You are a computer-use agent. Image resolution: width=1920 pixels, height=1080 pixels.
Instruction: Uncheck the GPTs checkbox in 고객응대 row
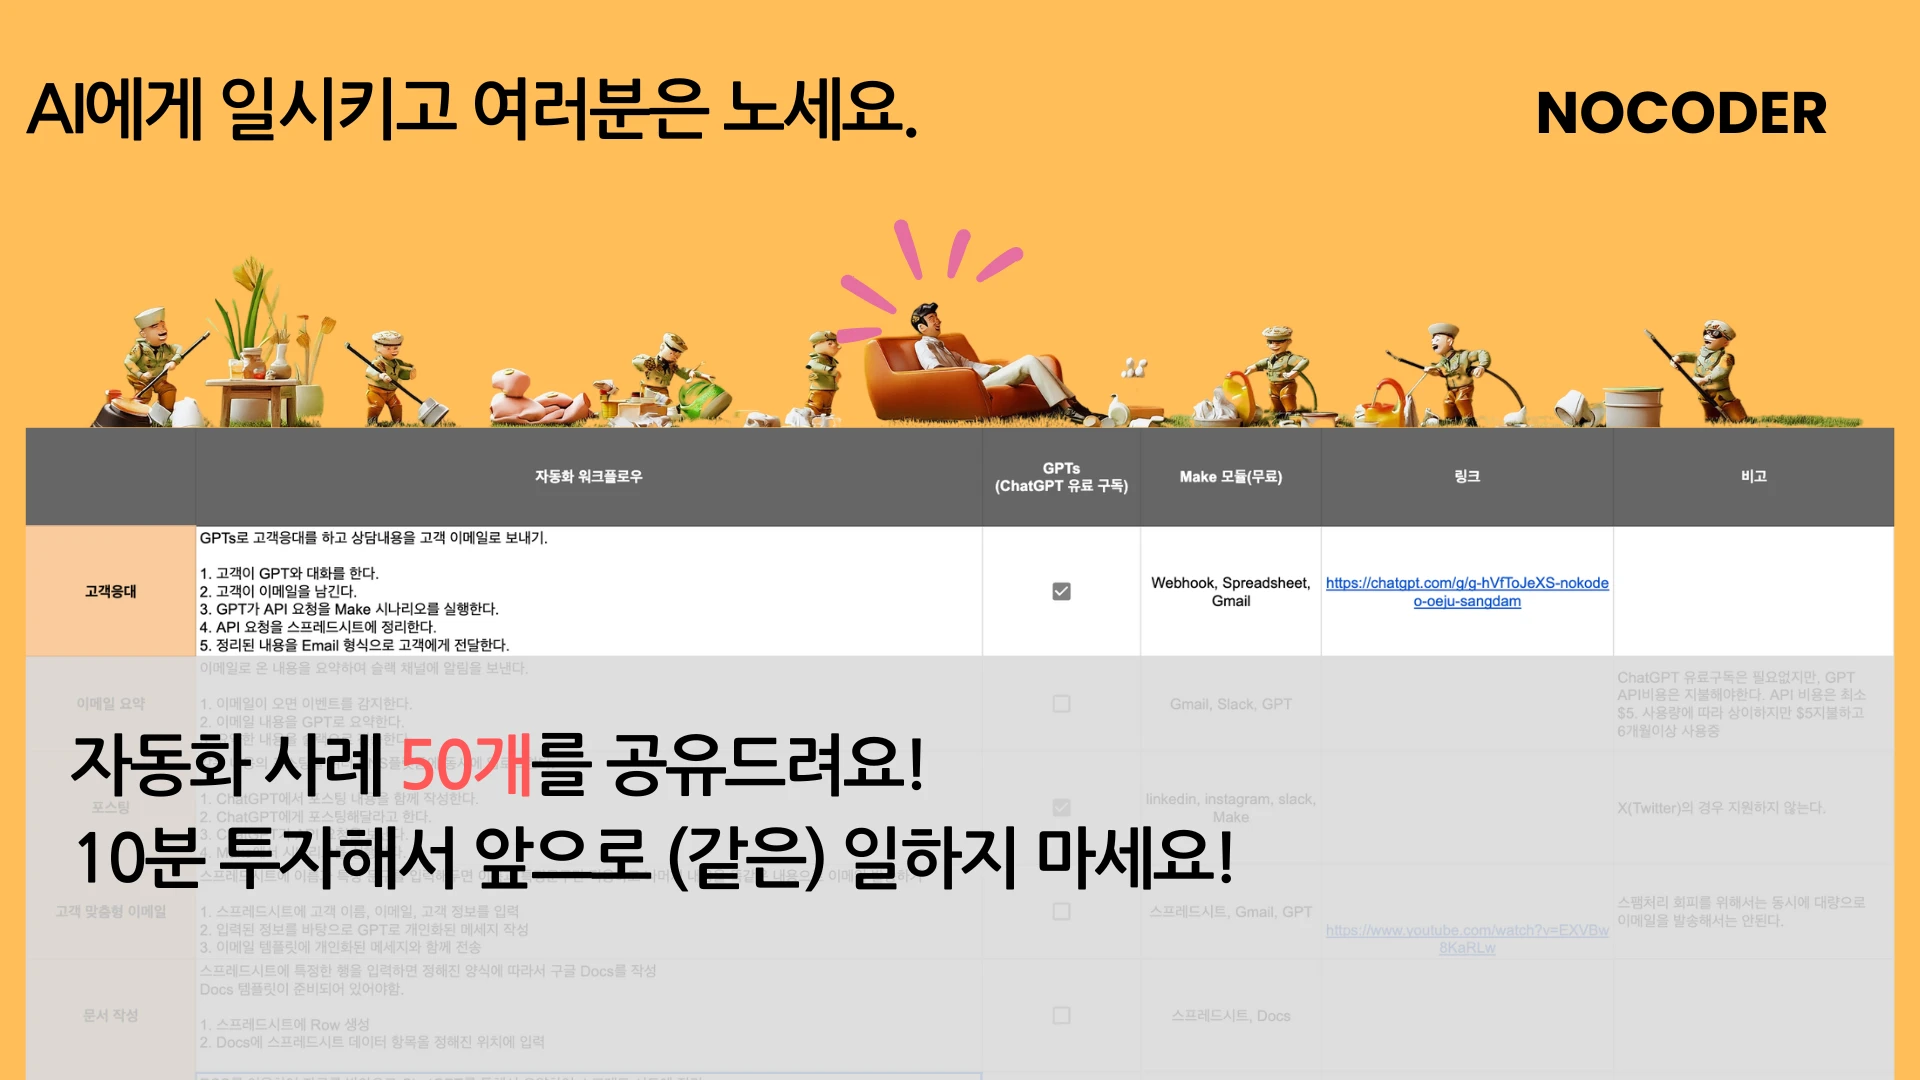coord(1061,591)
